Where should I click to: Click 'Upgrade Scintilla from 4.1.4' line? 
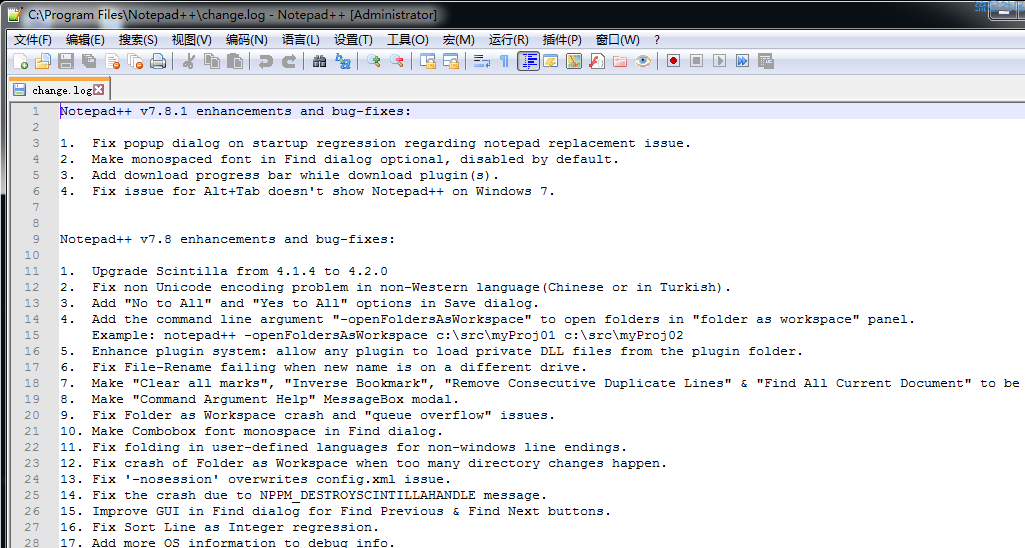(x=224, y=271)
